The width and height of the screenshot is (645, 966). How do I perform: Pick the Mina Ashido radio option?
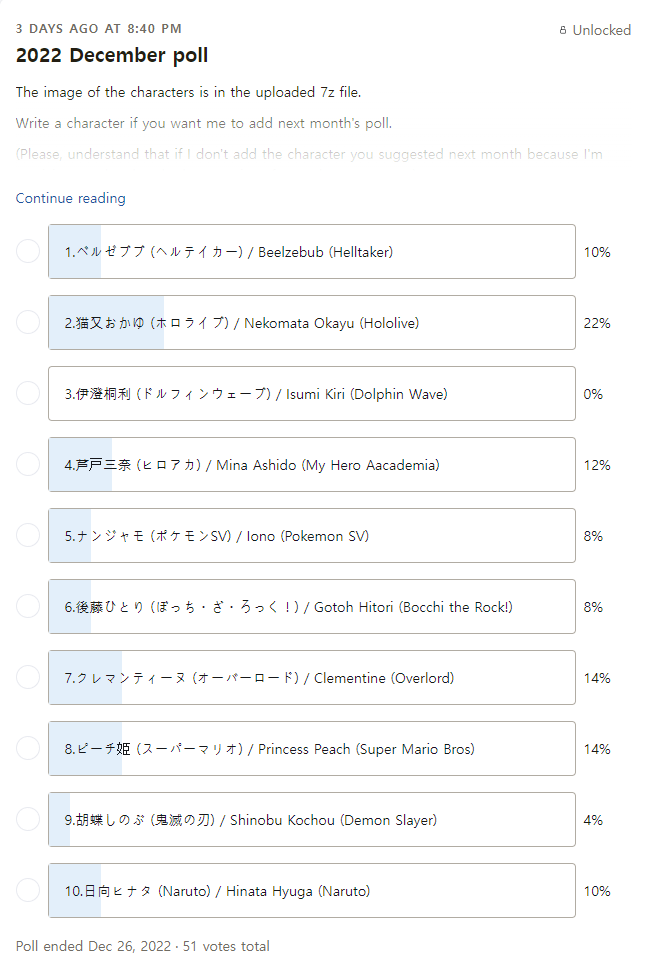[28, 464]
